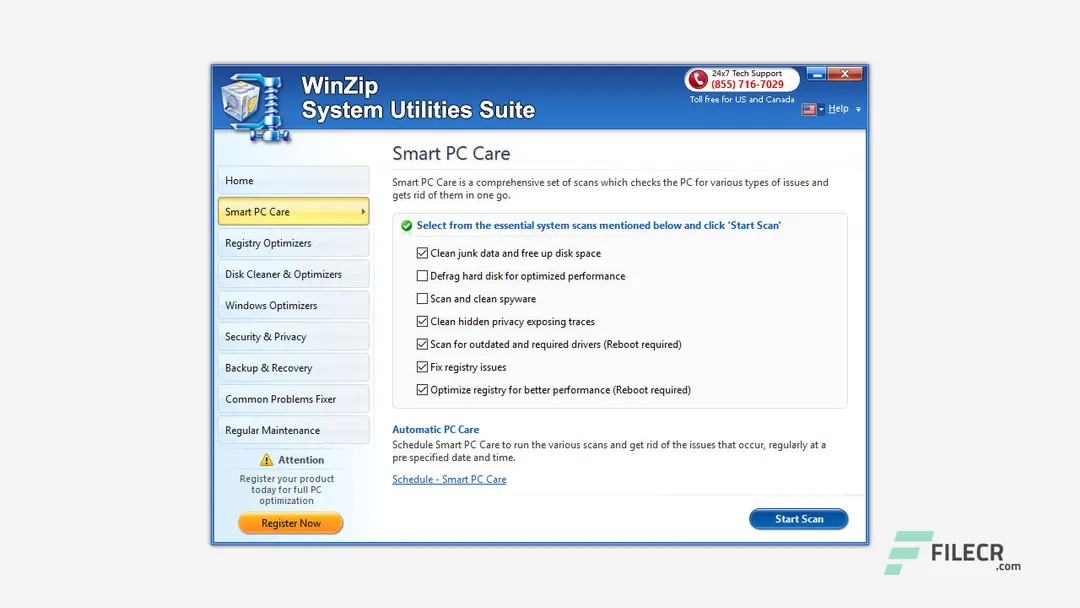Screen dimensions: 1080x608
Task: Click the orange Register Now button
Action: coord(291,523)
